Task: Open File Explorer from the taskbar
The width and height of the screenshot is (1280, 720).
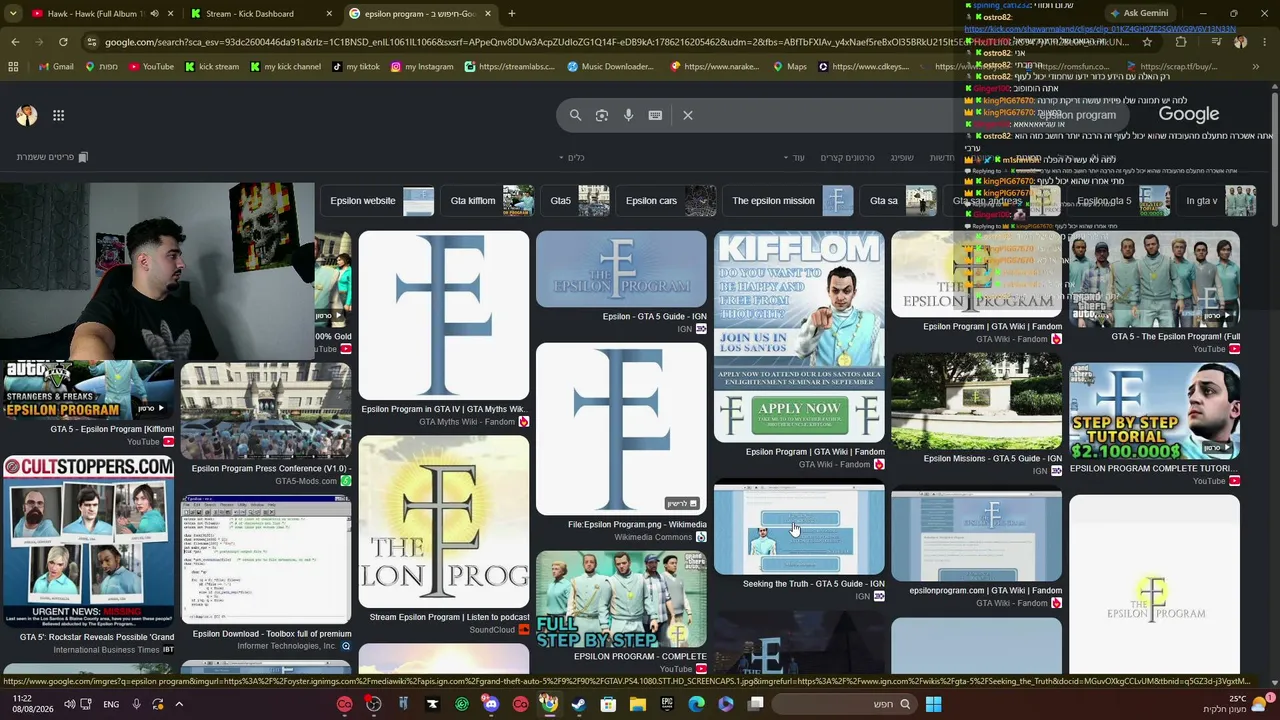Action: click(x=637, y=704)
